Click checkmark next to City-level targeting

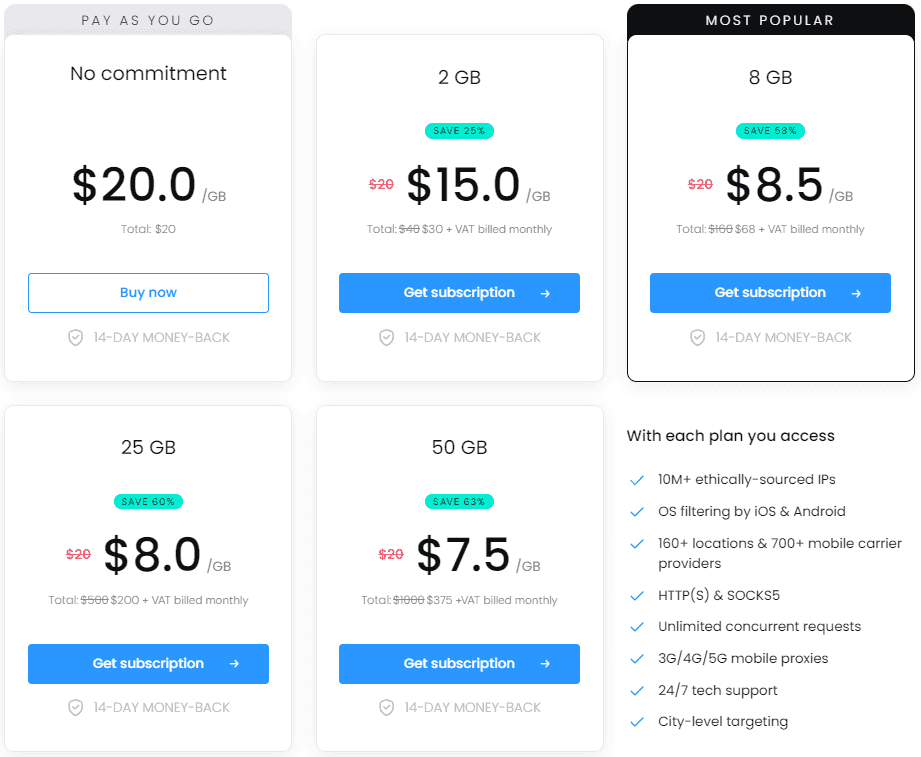coord(637,722)
